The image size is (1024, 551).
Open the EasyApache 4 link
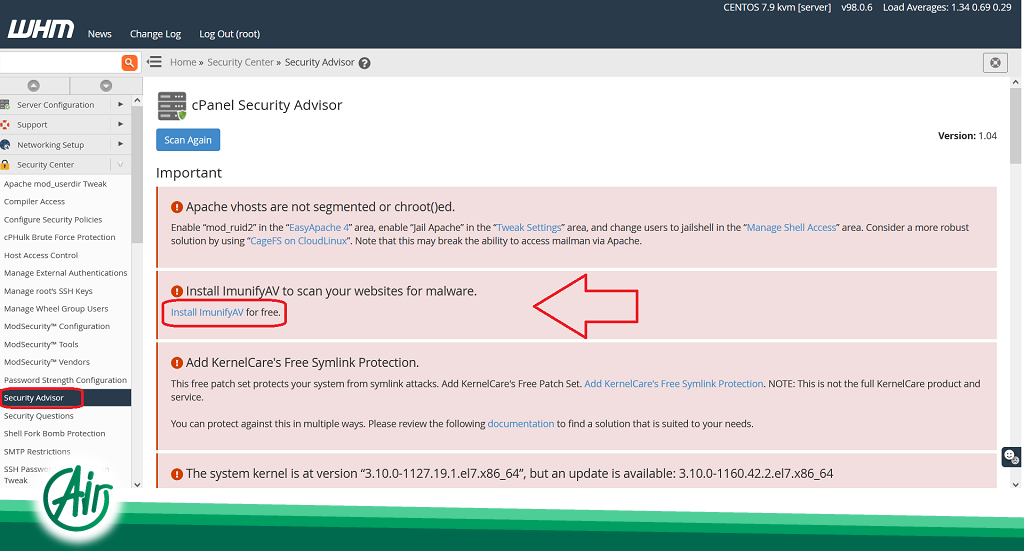click(319, 228)
